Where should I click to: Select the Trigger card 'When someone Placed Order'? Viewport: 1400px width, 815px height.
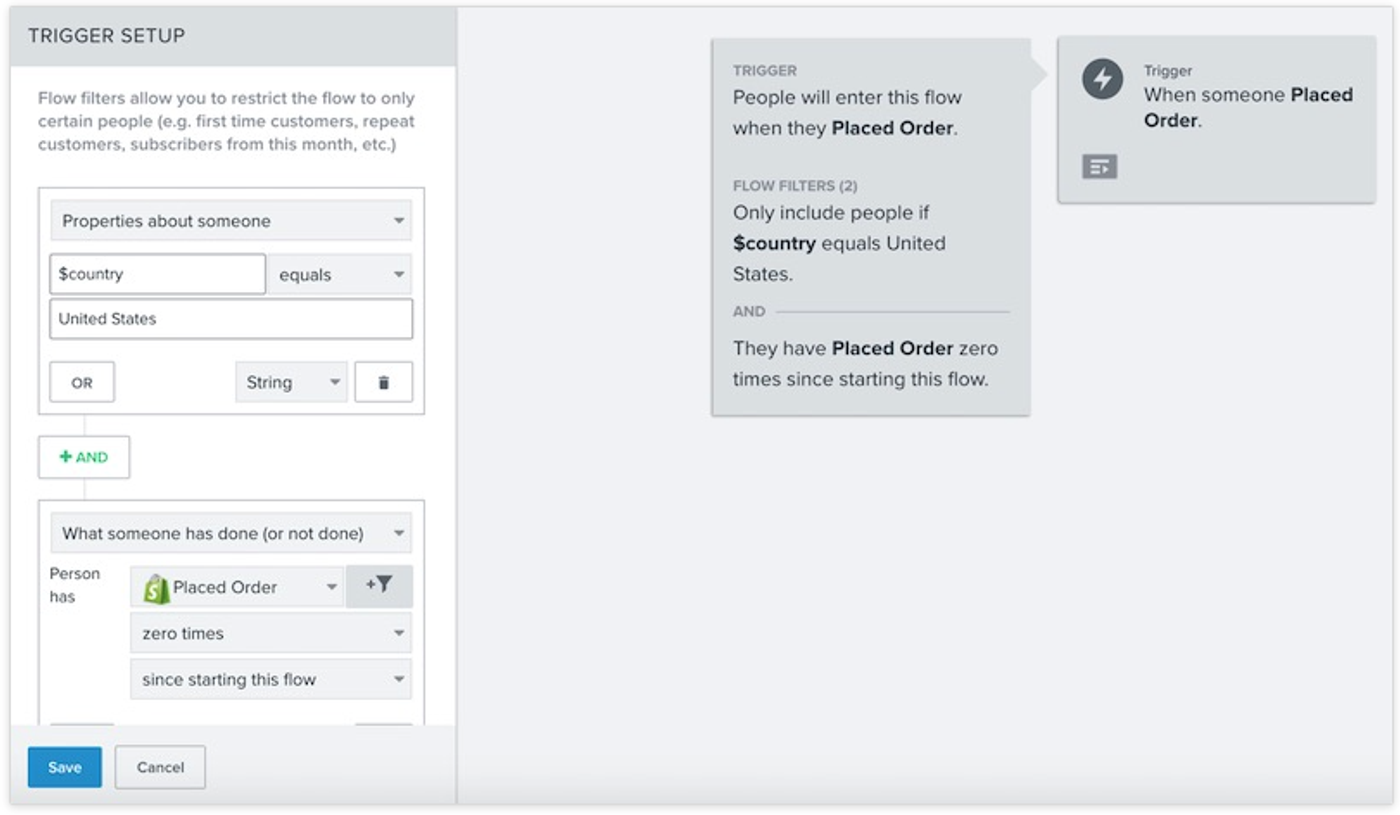[1216, 120]
